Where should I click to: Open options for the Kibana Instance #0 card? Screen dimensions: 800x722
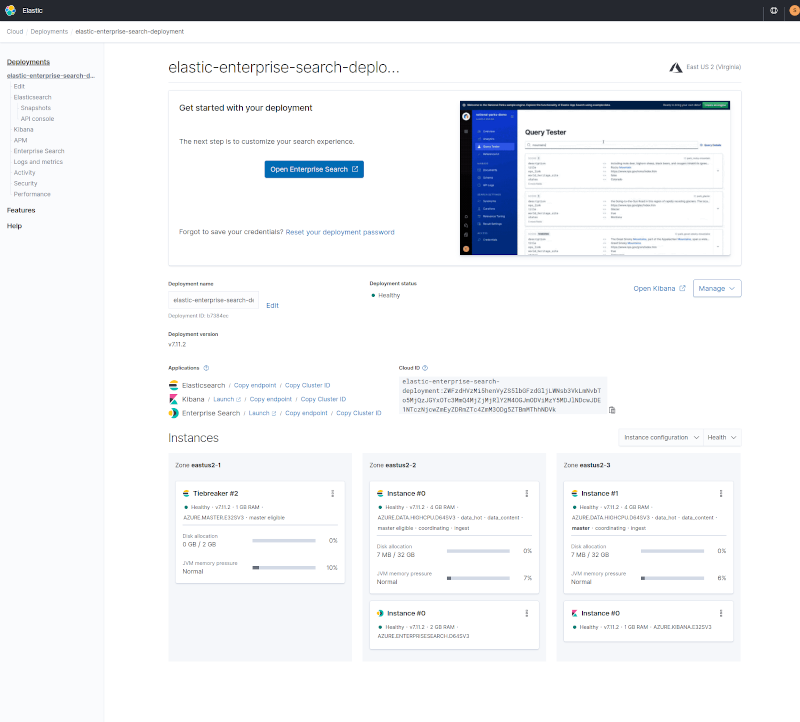tap(720, 612)
